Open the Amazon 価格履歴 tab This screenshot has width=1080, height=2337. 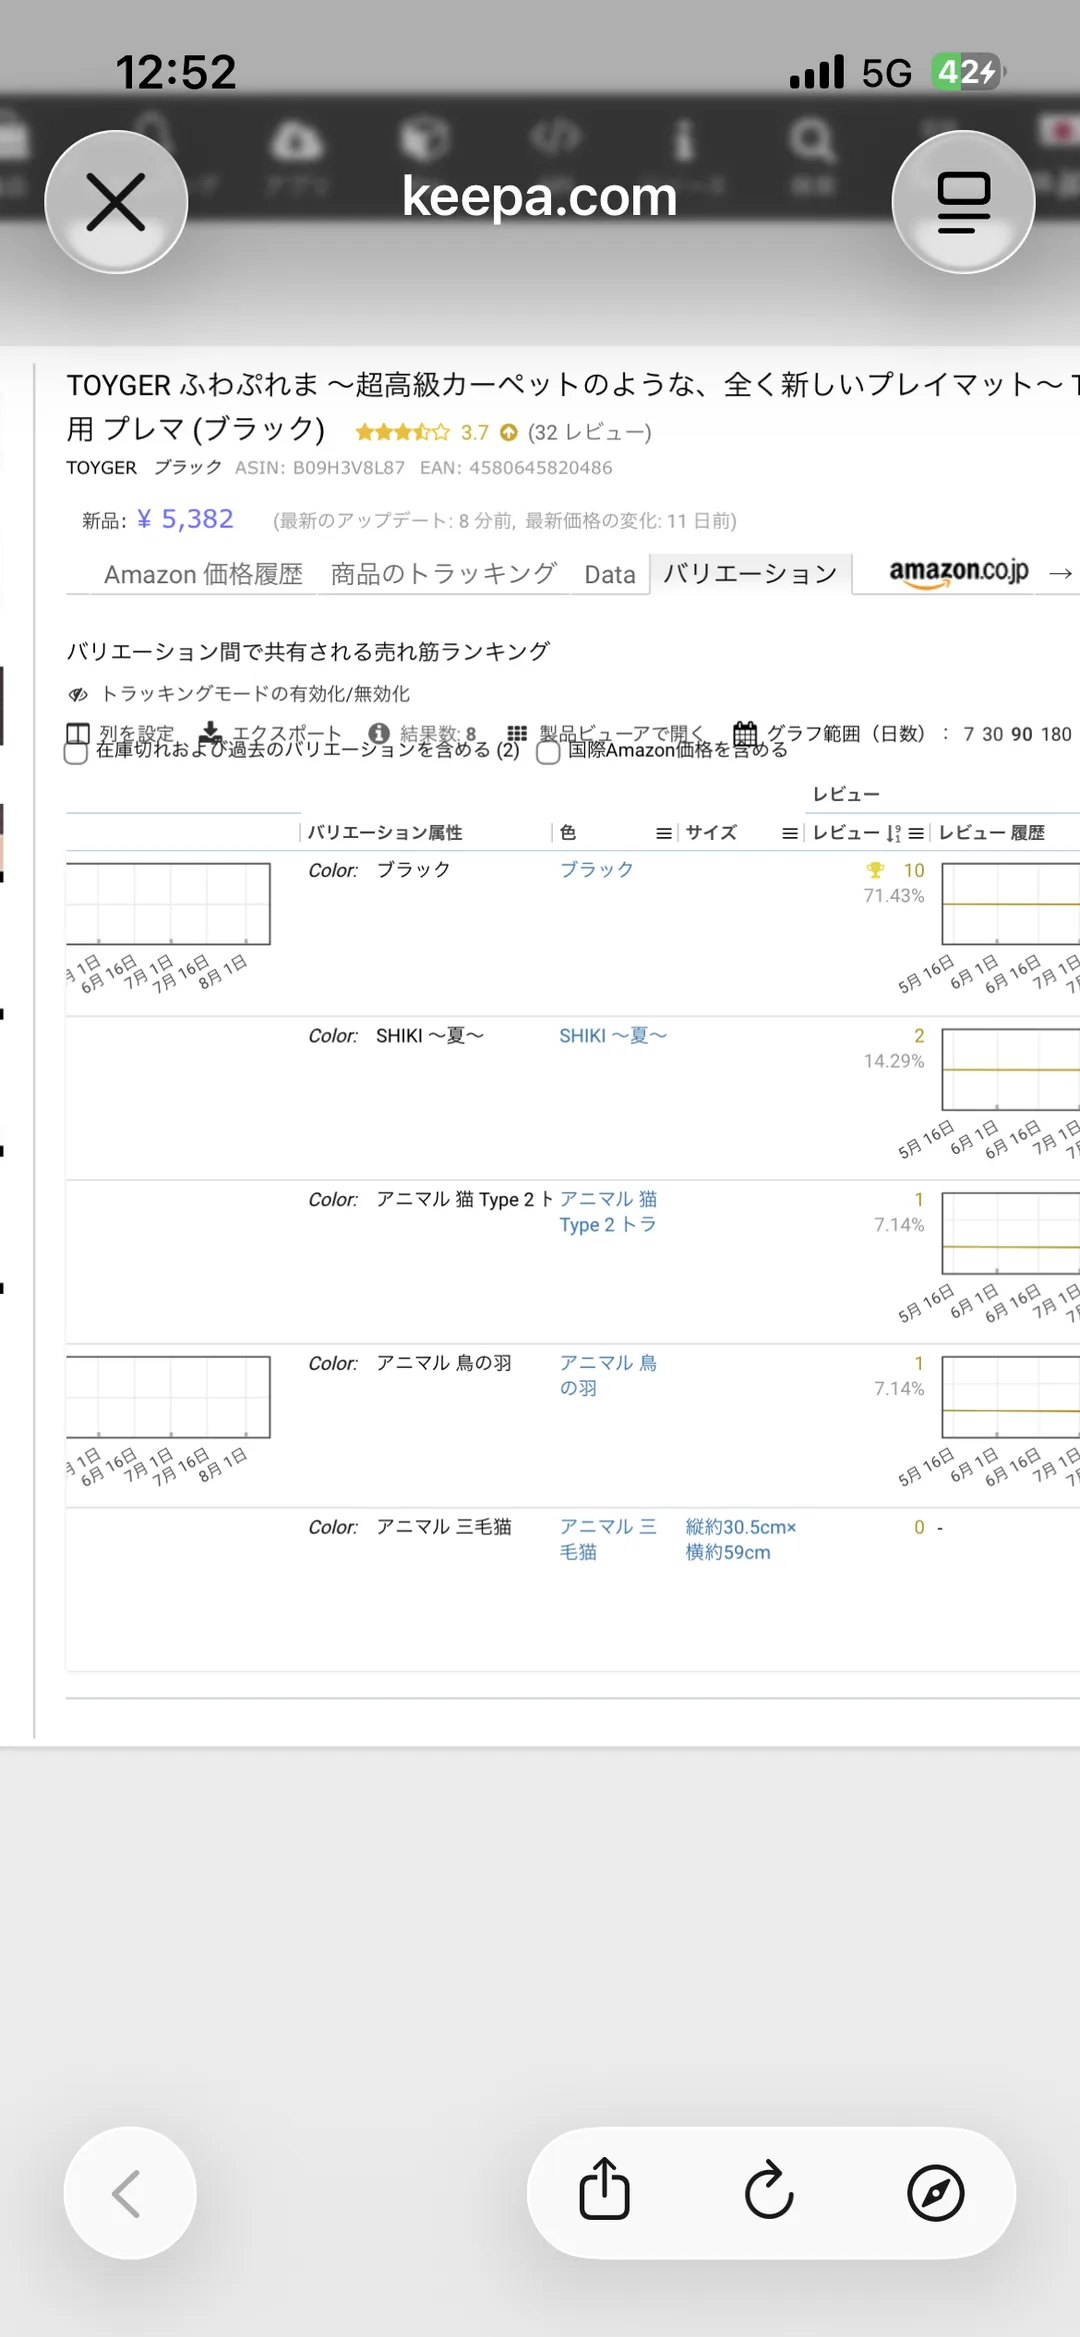pyautogui.click(x=203, y=574)
